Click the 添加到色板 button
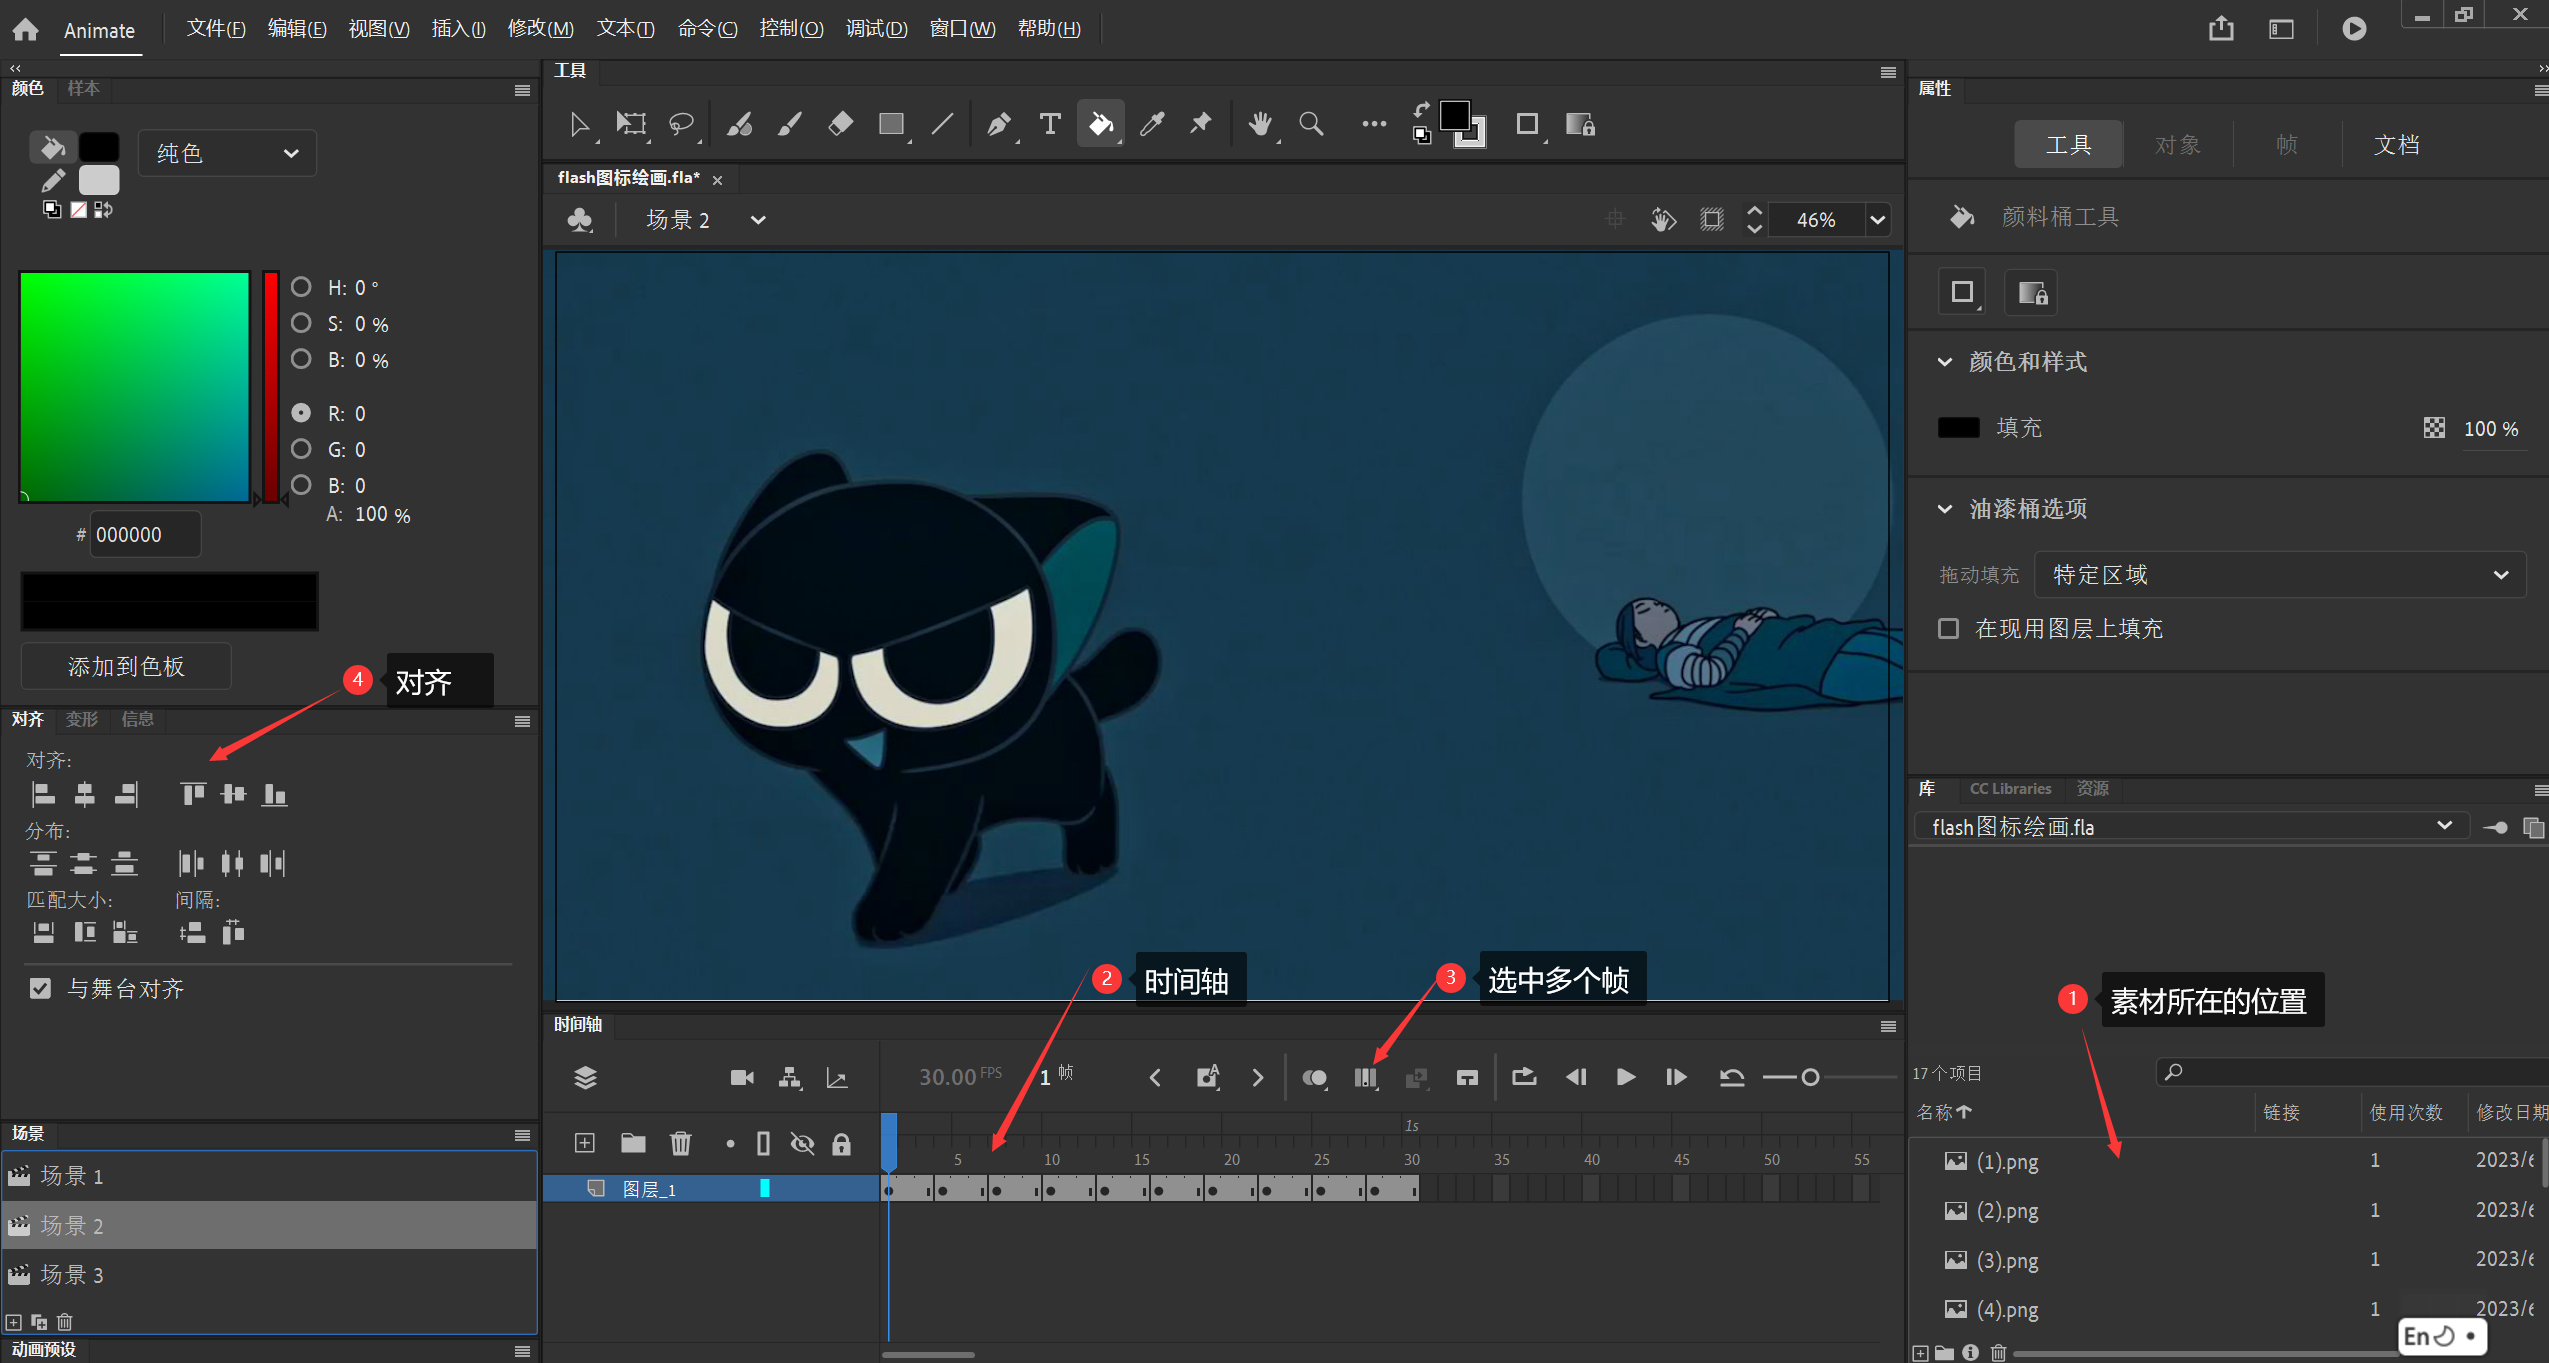 coord(126,666)
